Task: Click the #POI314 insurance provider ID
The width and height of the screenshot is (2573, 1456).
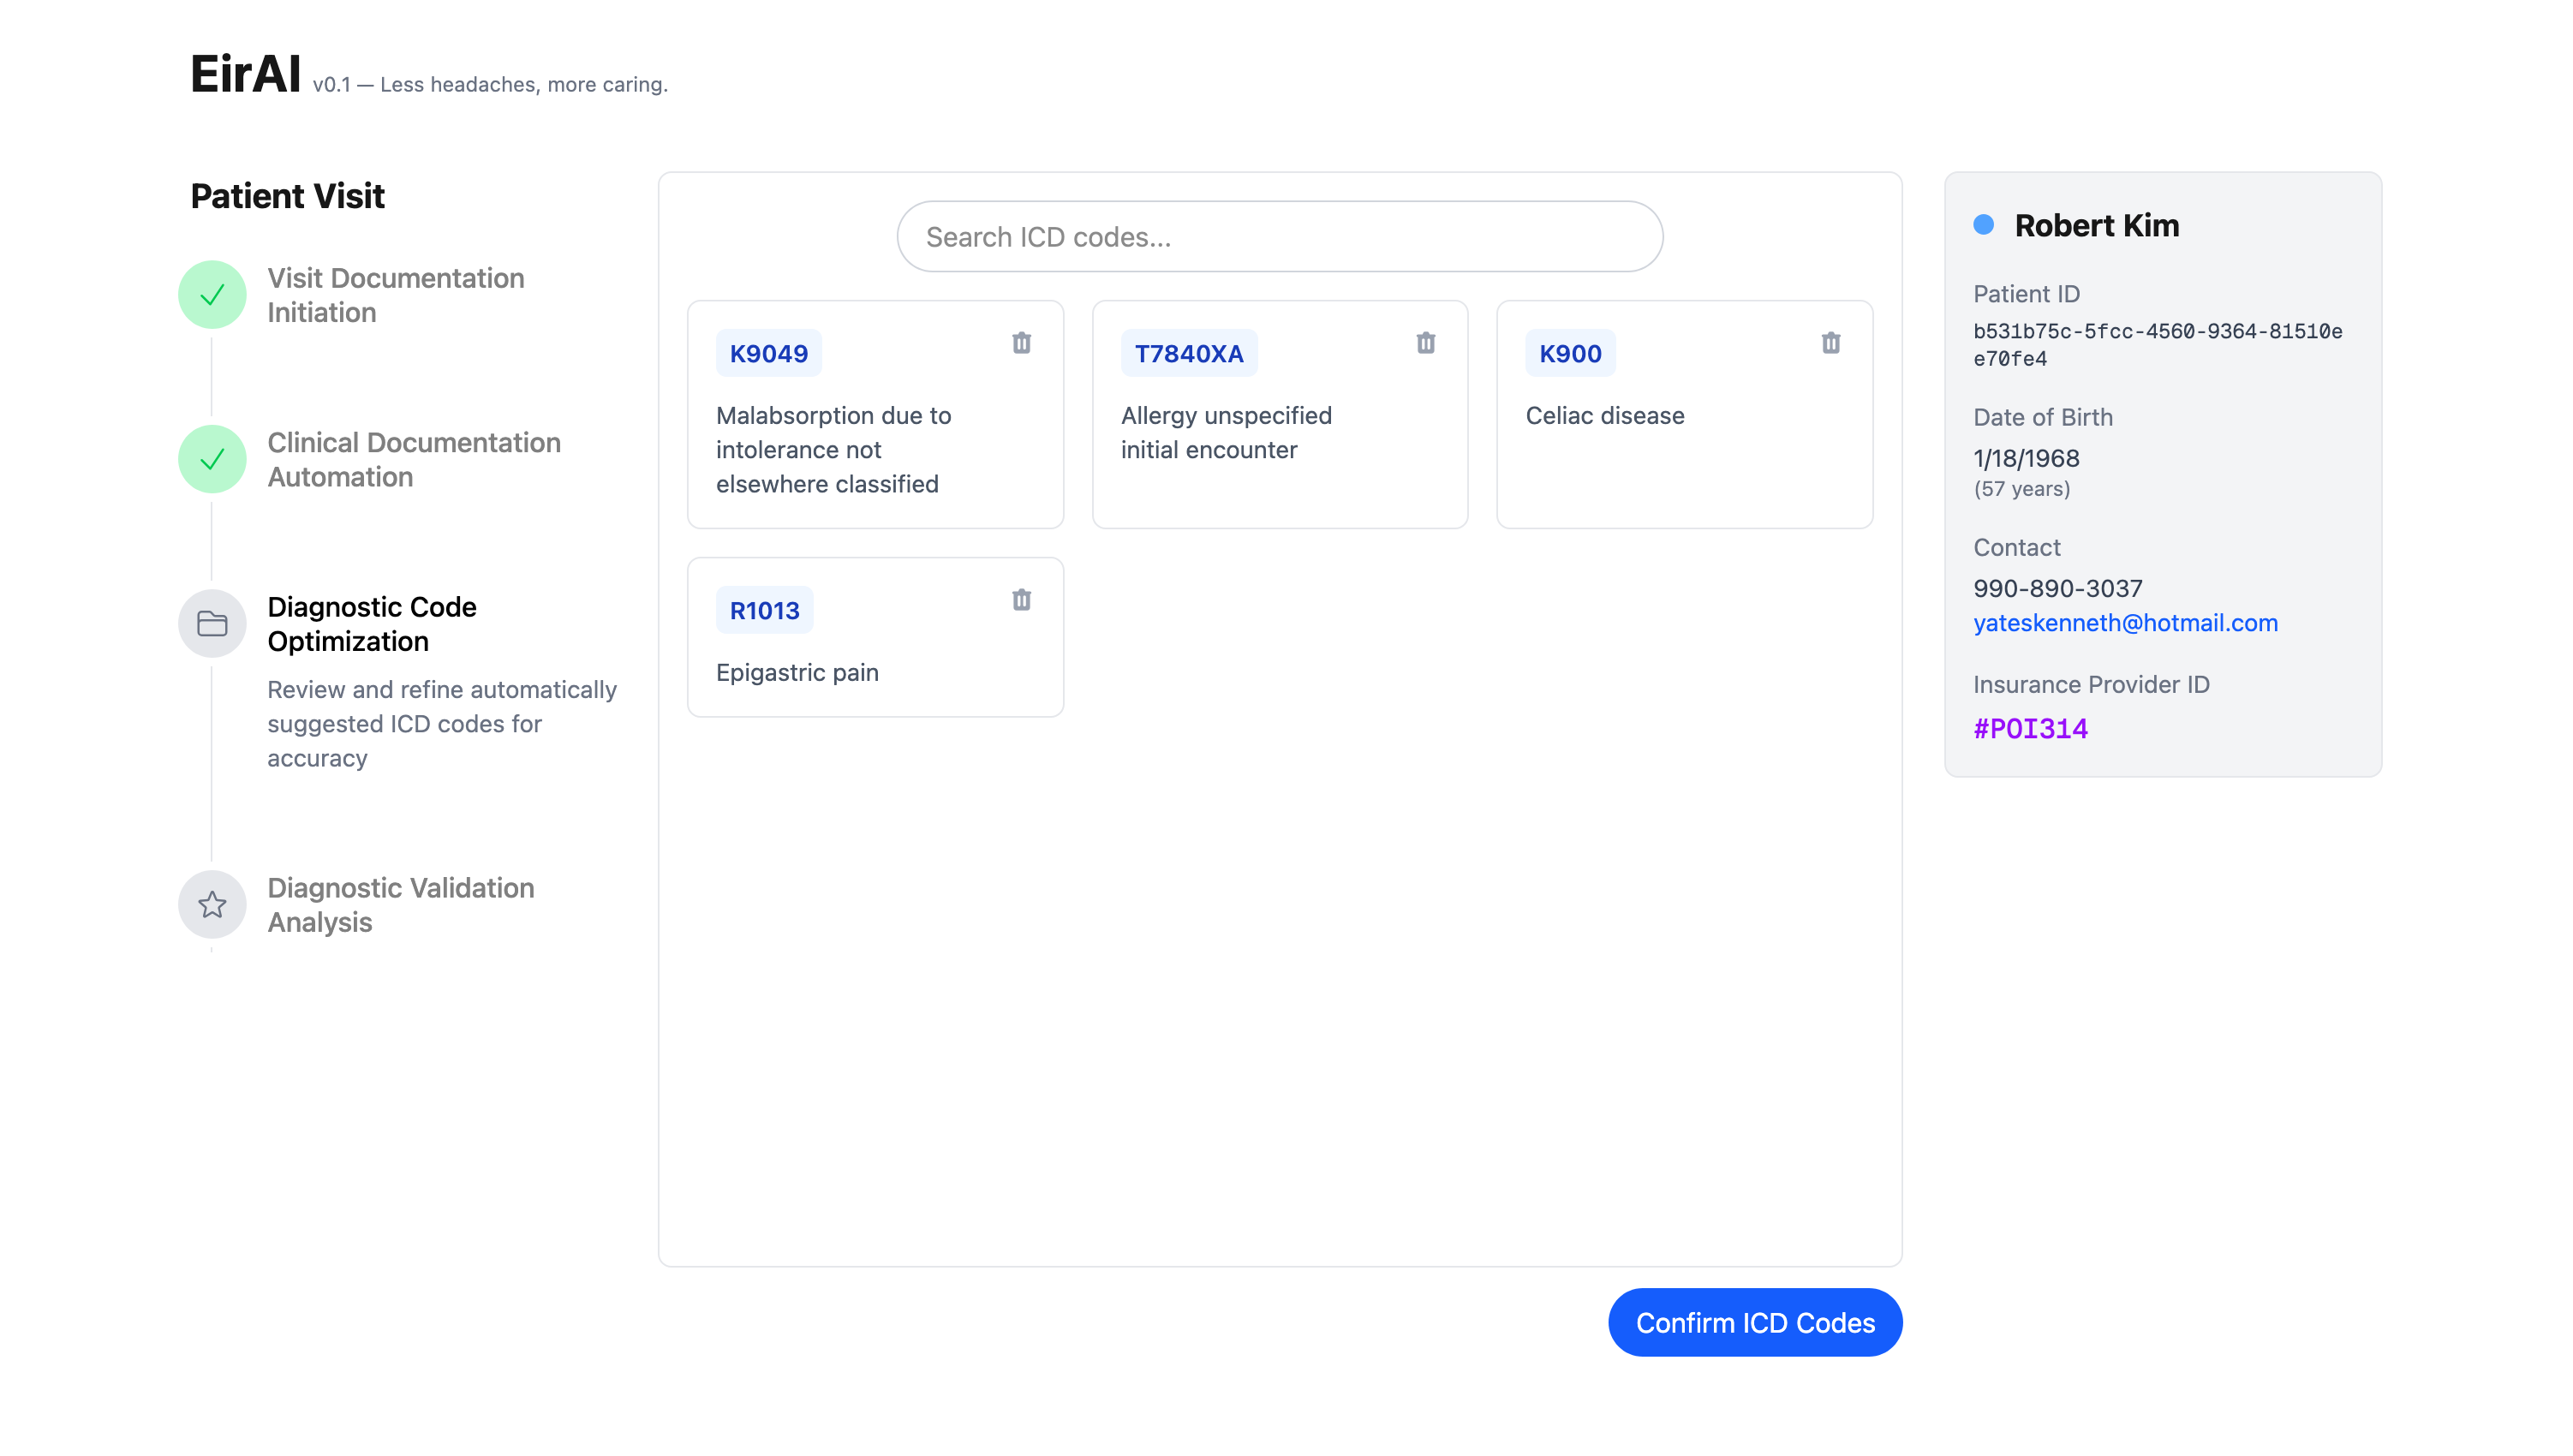Action: (x=2030, y=729)
